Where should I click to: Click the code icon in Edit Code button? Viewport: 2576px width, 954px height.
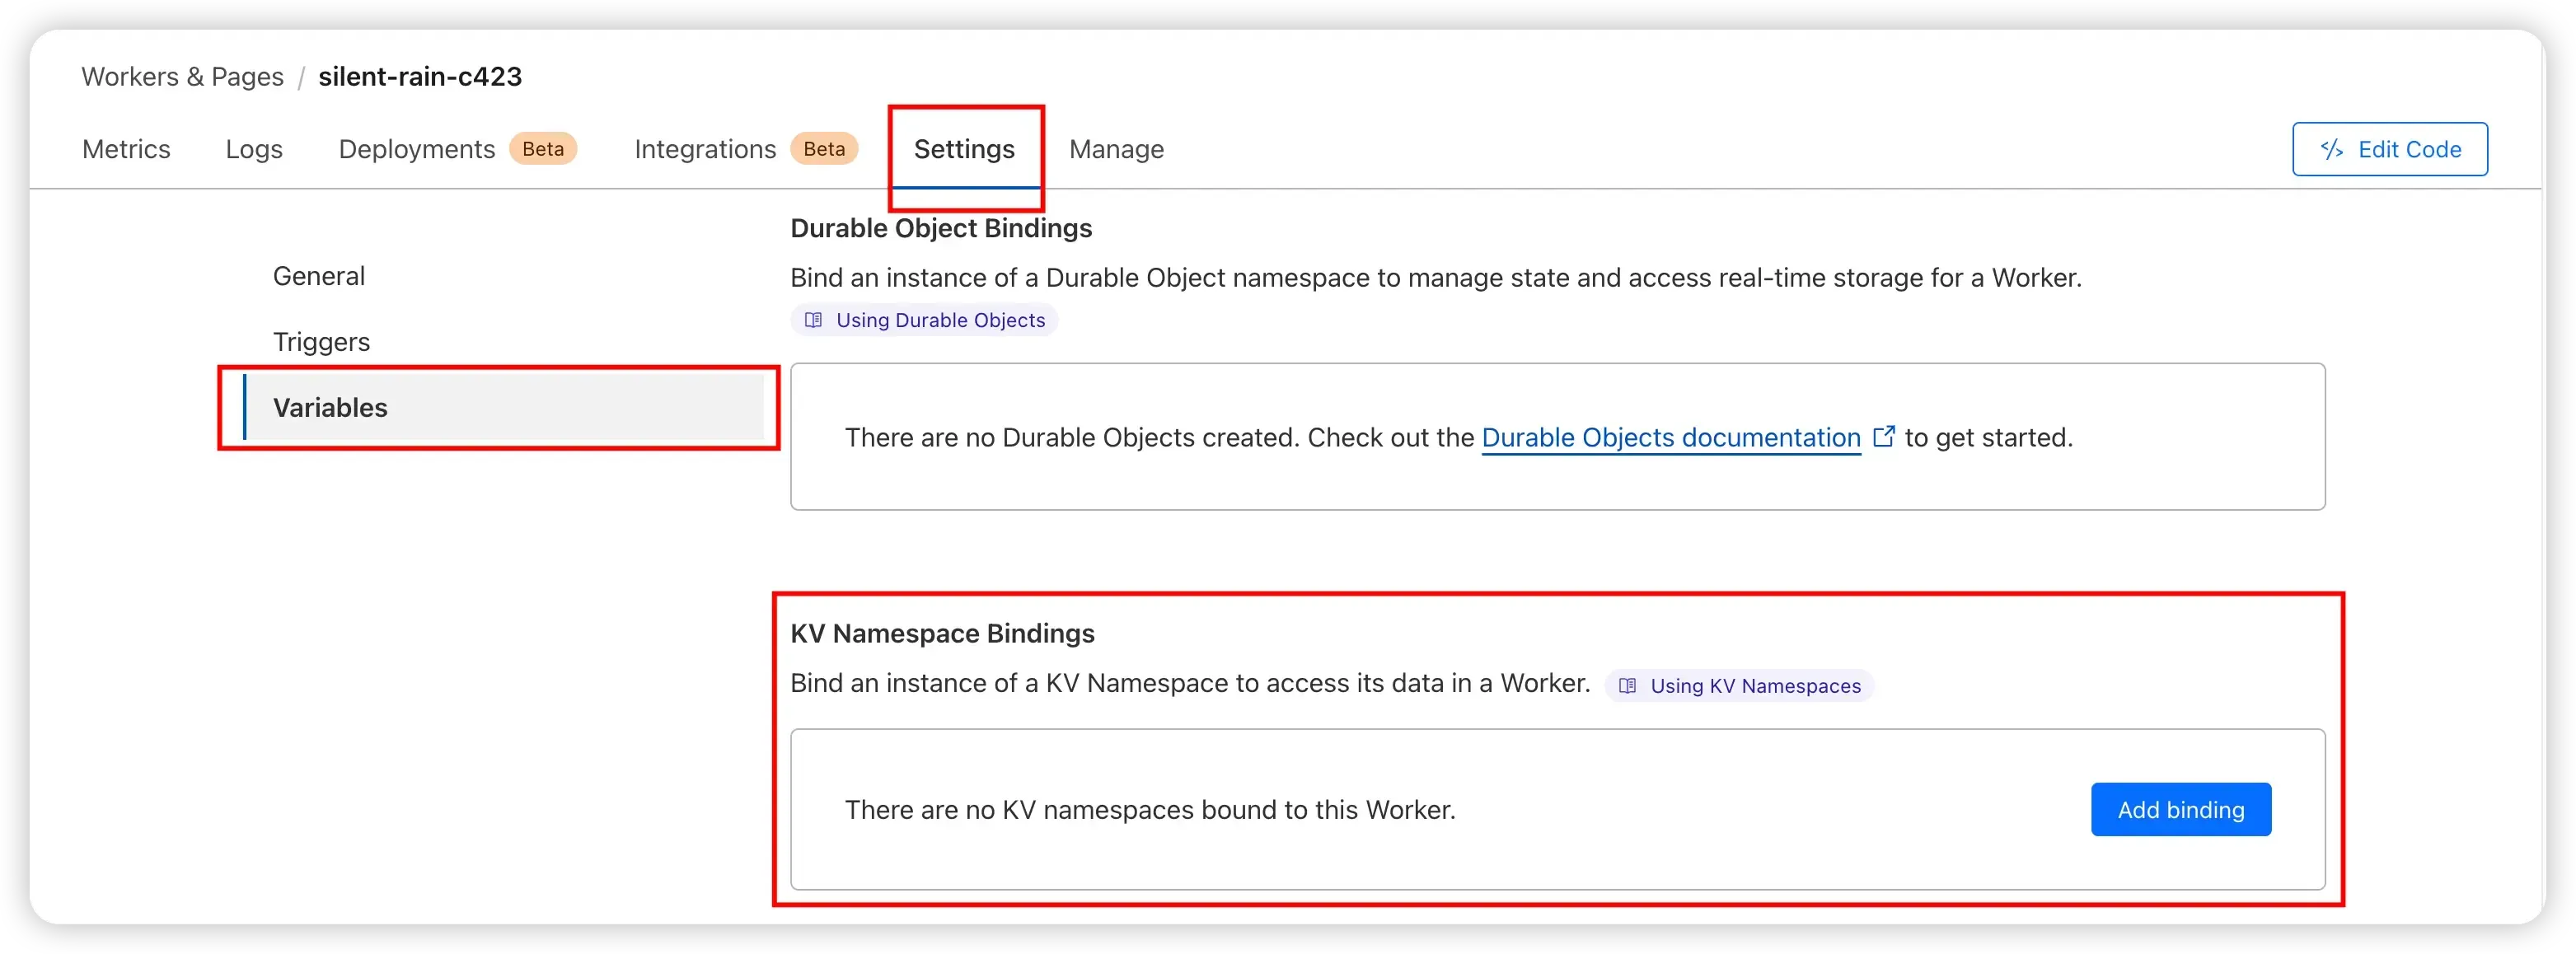coord(2331,149)
